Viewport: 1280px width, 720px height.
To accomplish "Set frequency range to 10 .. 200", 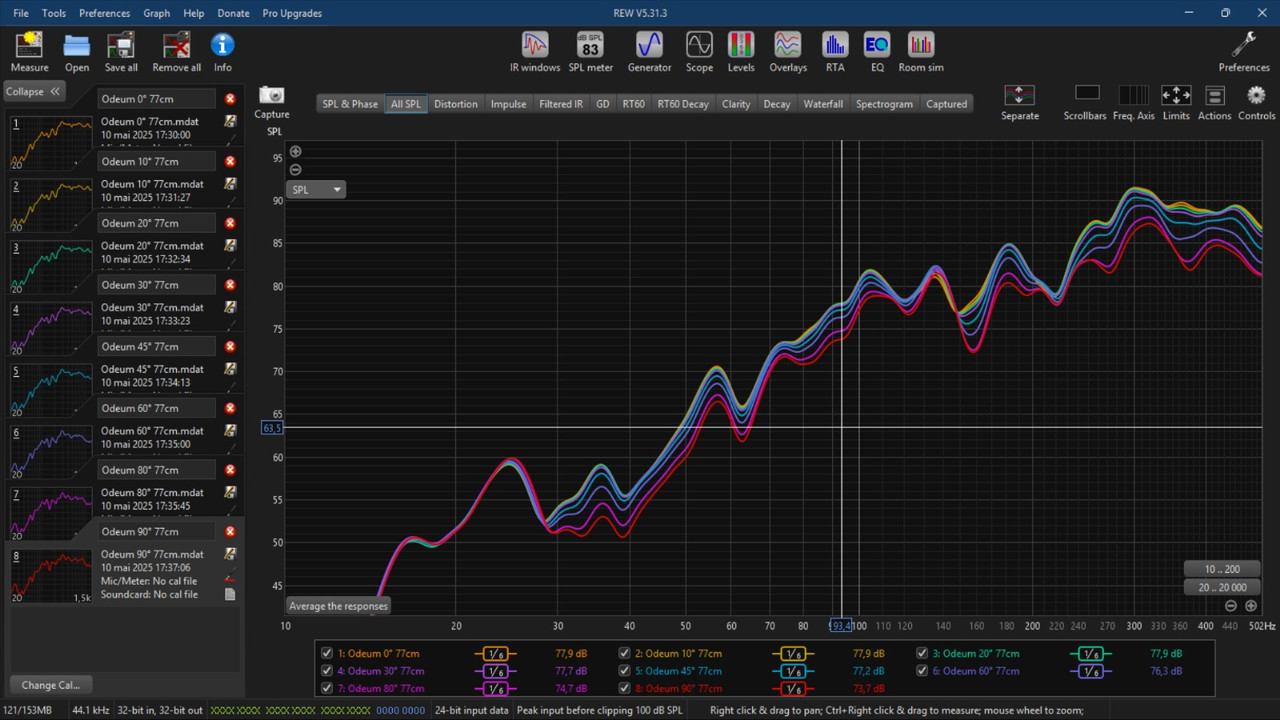I will pyautogui.click(x=1222, y=569).
